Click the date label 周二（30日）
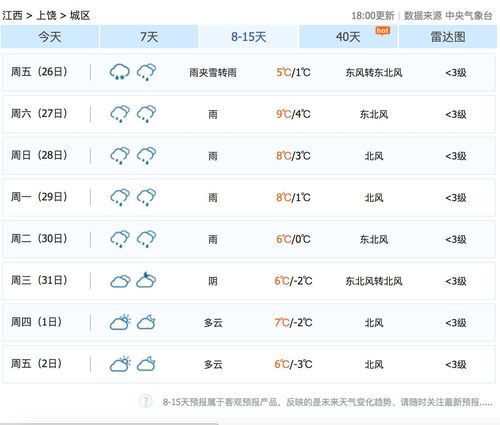The image size is (500, 425). point(39,239)
